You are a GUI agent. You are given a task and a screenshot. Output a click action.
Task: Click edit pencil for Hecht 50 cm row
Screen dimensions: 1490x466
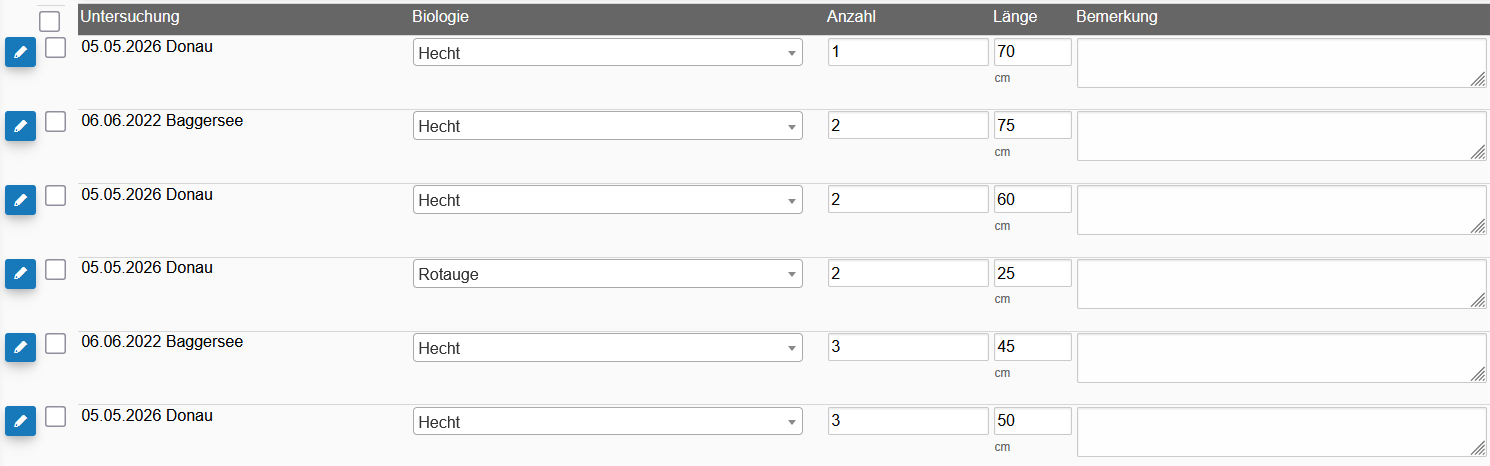point(20,421)
